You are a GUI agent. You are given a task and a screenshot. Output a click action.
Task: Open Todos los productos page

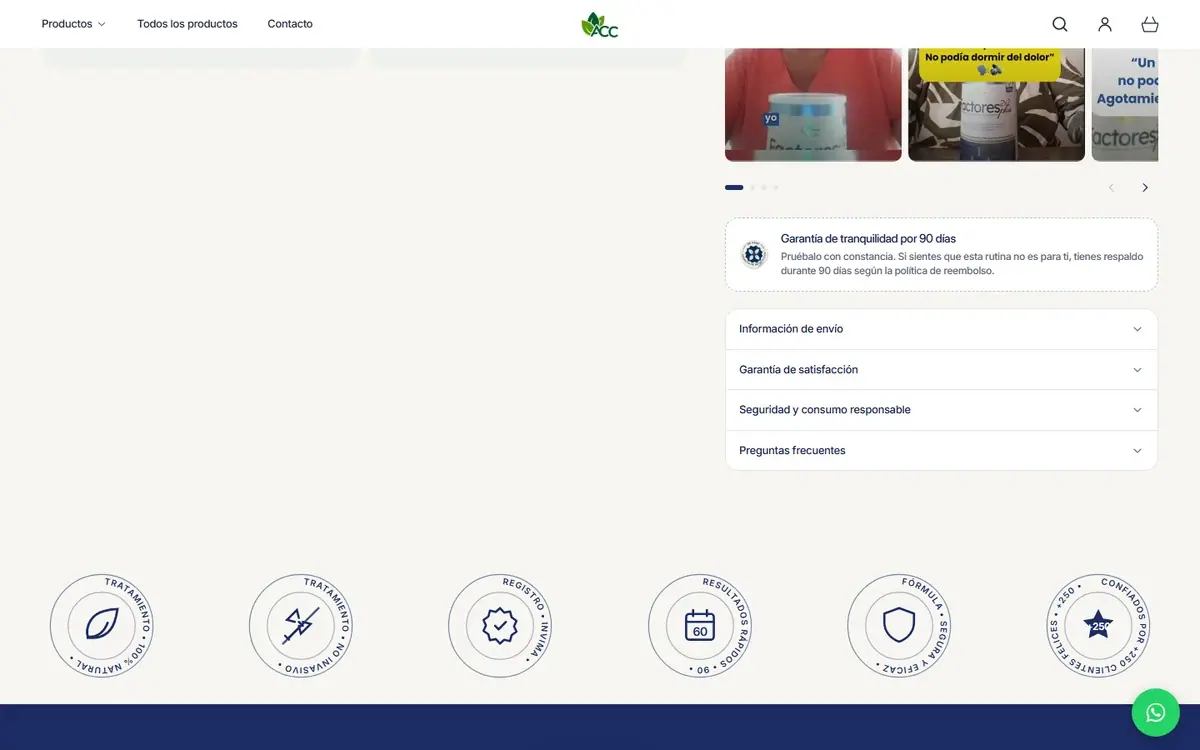click(x=187, y=24)
